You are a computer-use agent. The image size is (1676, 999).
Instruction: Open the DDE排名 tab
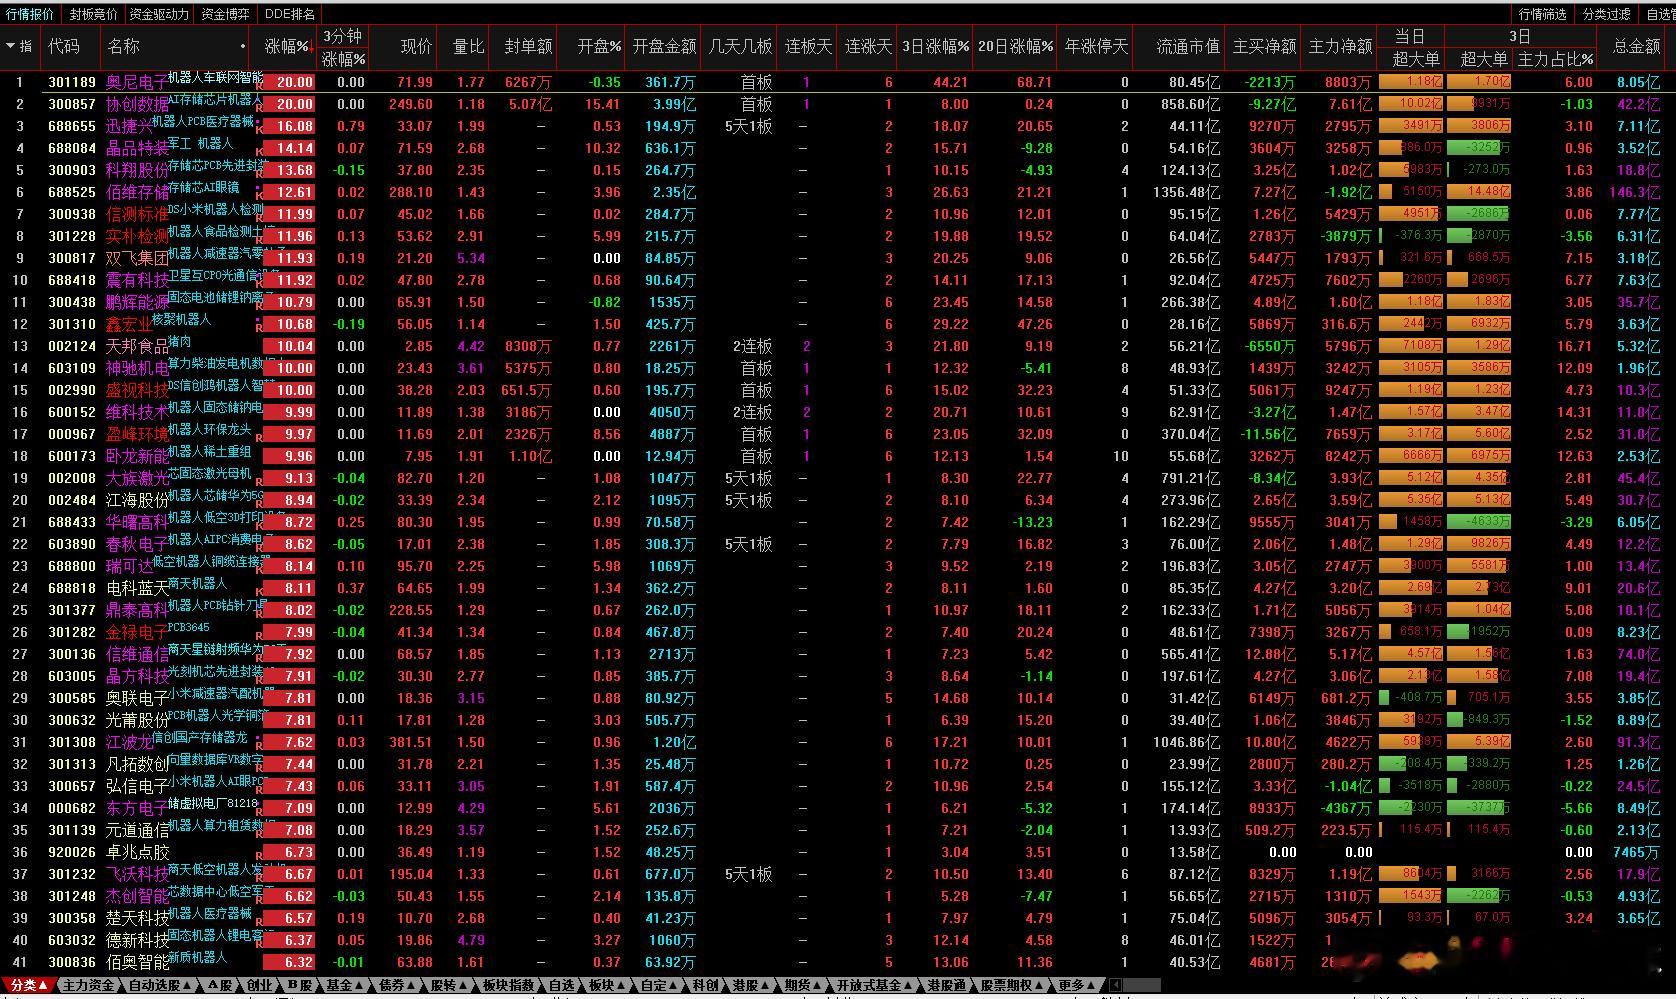coord(290,14)
